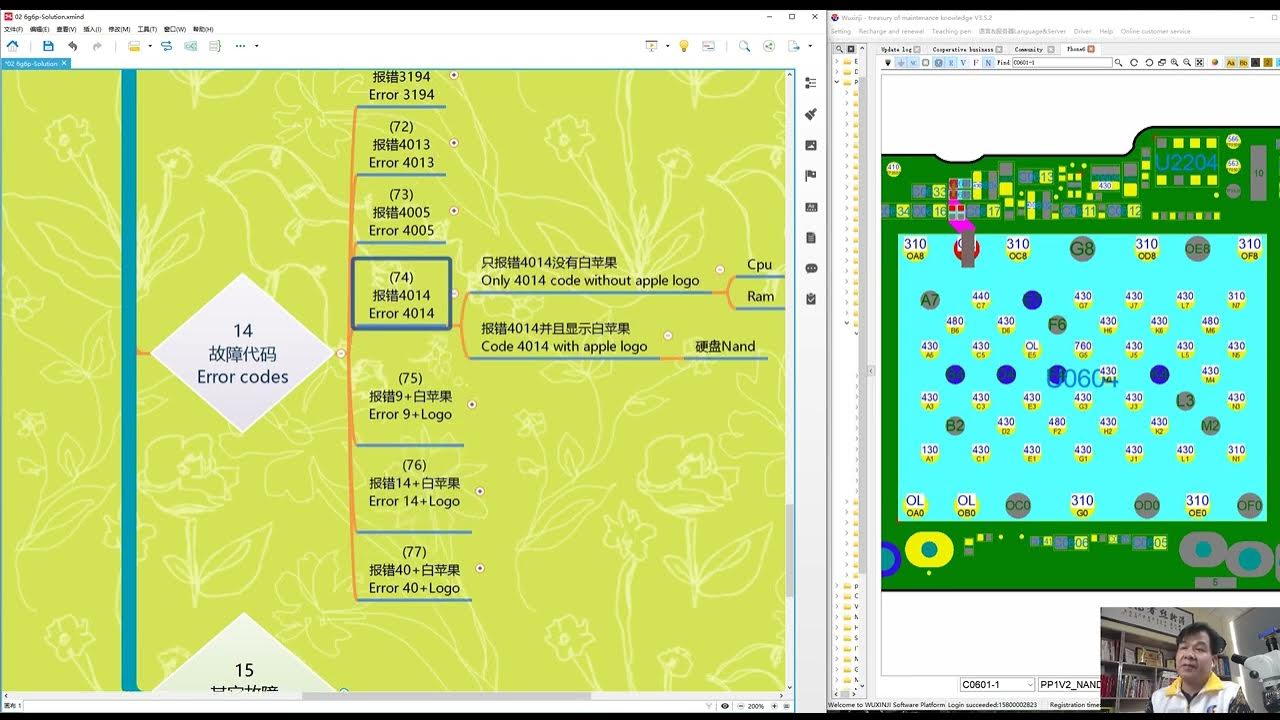Click the XMind export icon

pos(794,46)
